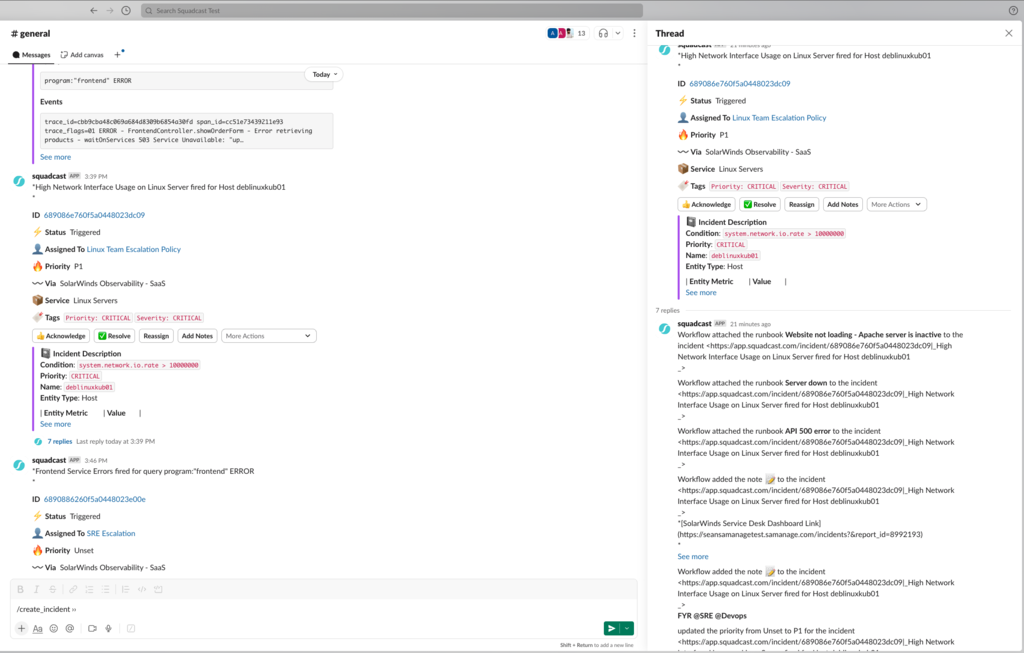Open the channel three-dots menu
The height and width of the screenshot is (653, 1024).
(x=634, y=33)
